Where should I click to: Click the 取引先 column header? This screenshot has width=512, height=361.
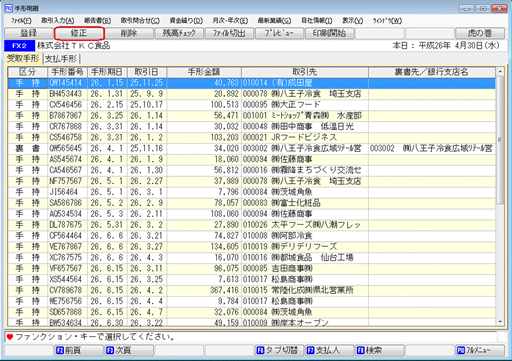(x=305, y=72)
